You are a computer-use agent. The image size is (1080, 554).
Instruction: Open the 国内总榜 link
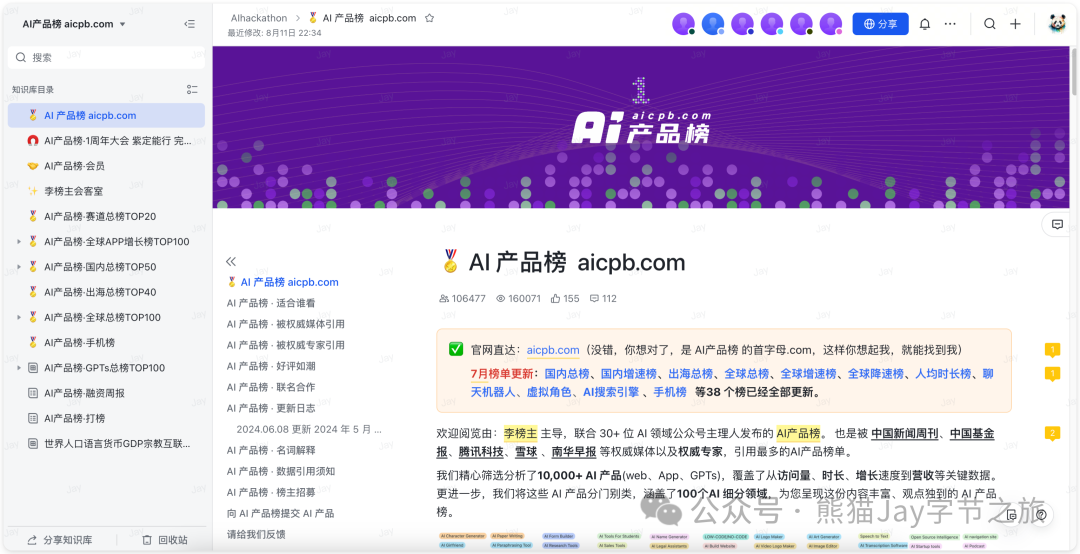pos(567,373)
